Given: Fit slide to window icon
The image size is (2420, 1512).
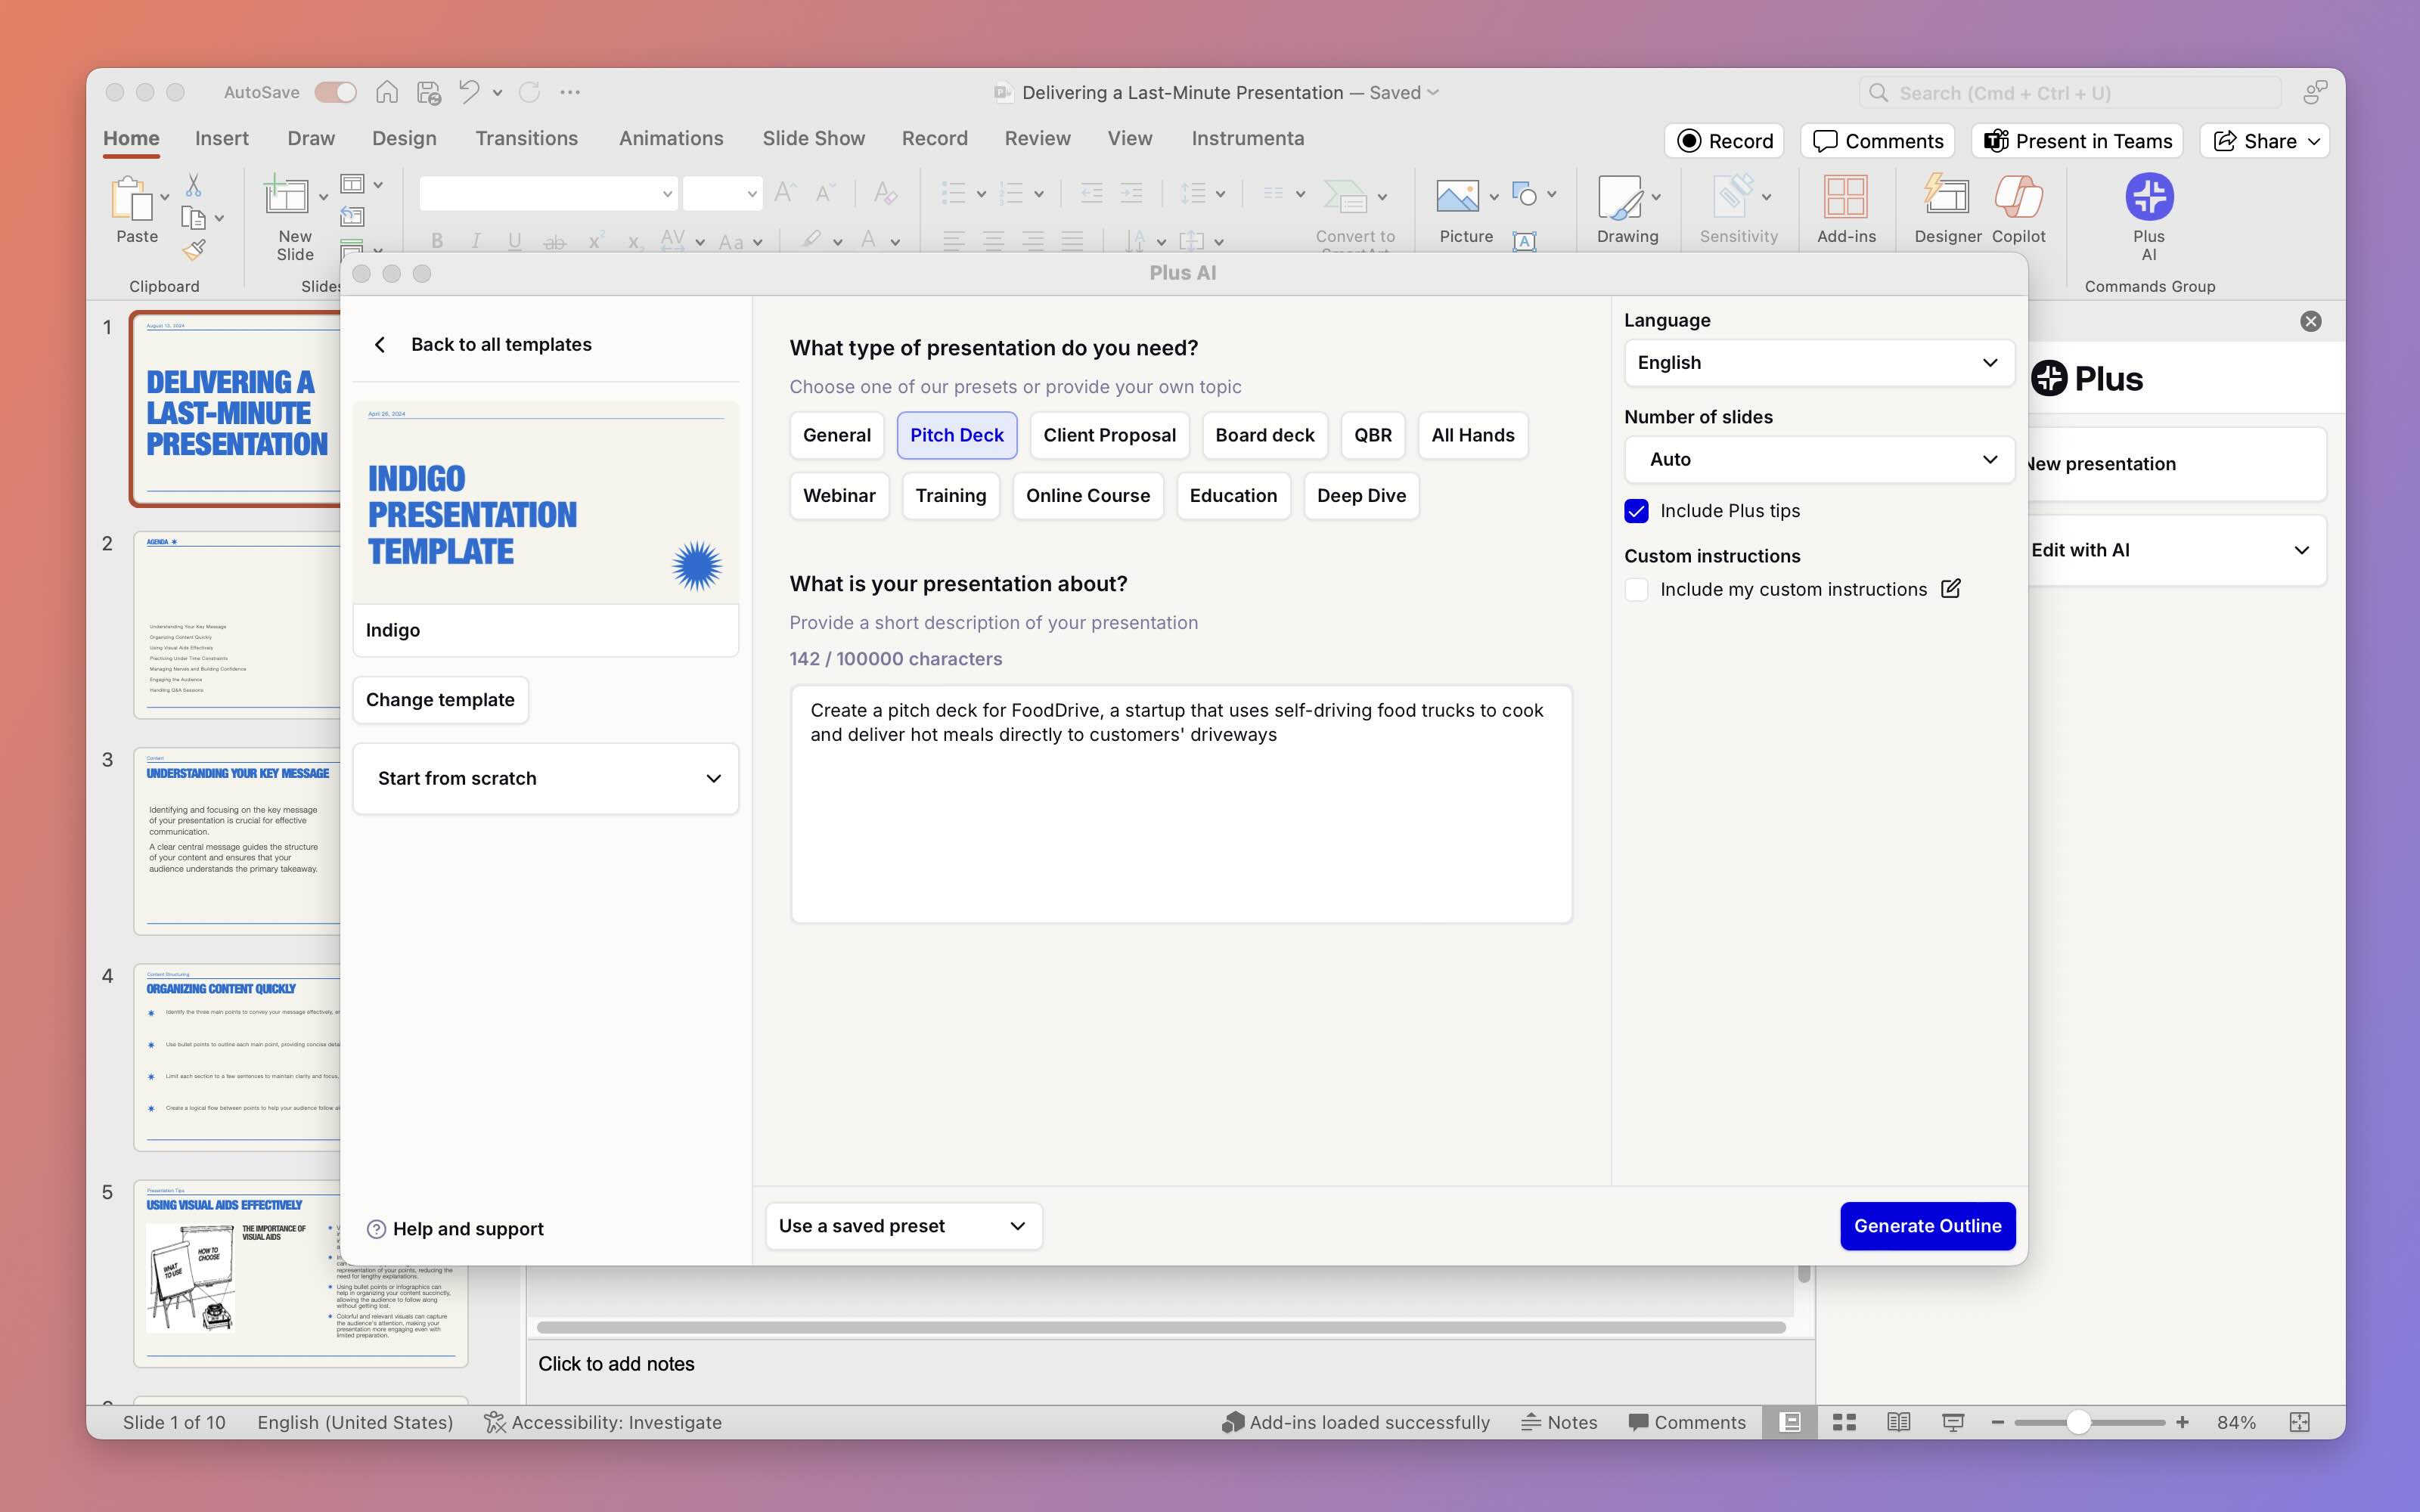Looking at the screenshot, I should pos(2299,1422).
